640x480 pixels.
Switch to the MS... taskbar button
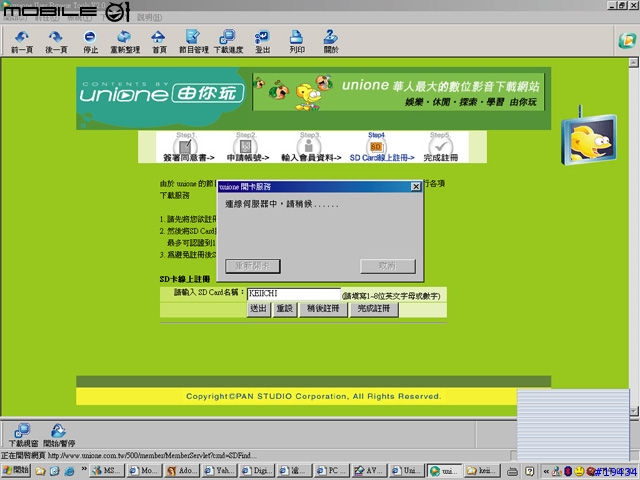(107, 471)
